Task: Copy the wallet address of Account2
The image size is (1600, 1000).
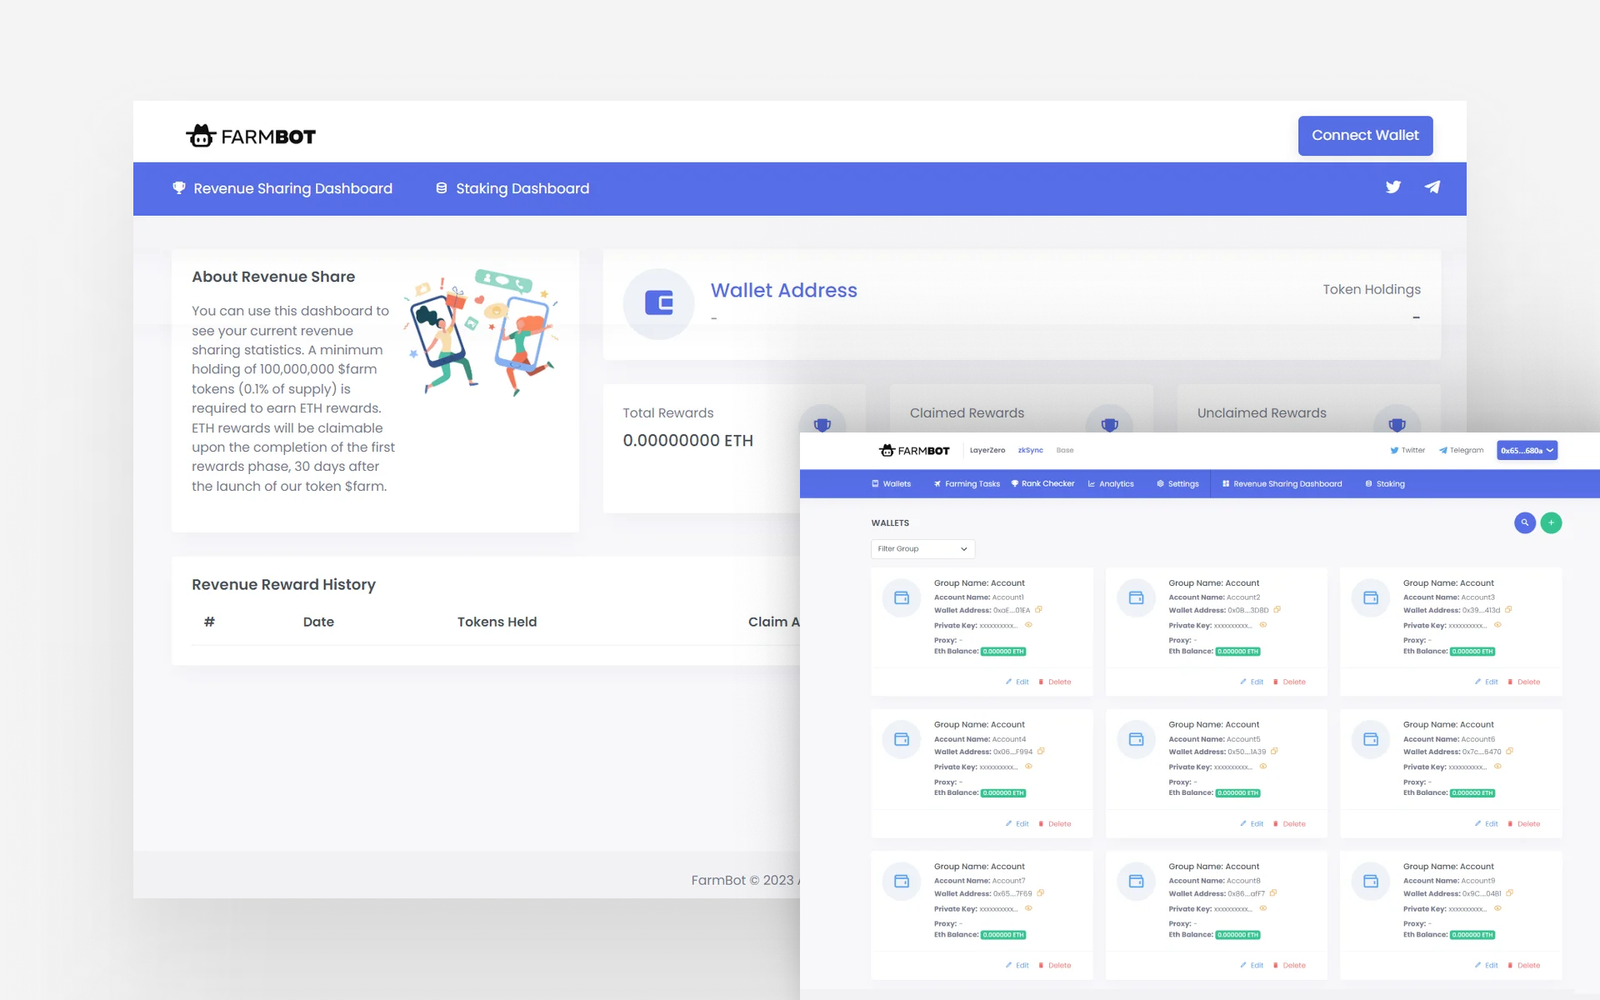Action: point(1277,610)
